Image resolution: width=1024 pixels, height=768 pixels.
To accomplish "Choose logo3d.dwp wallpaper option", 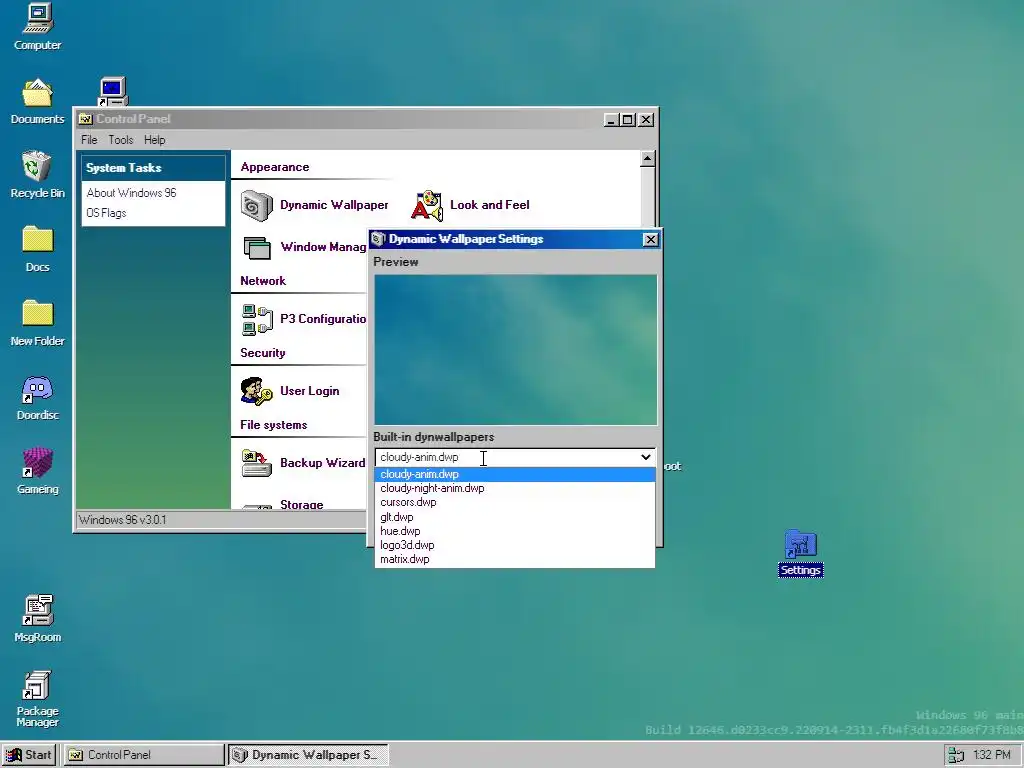I will (x=515, y=545).
